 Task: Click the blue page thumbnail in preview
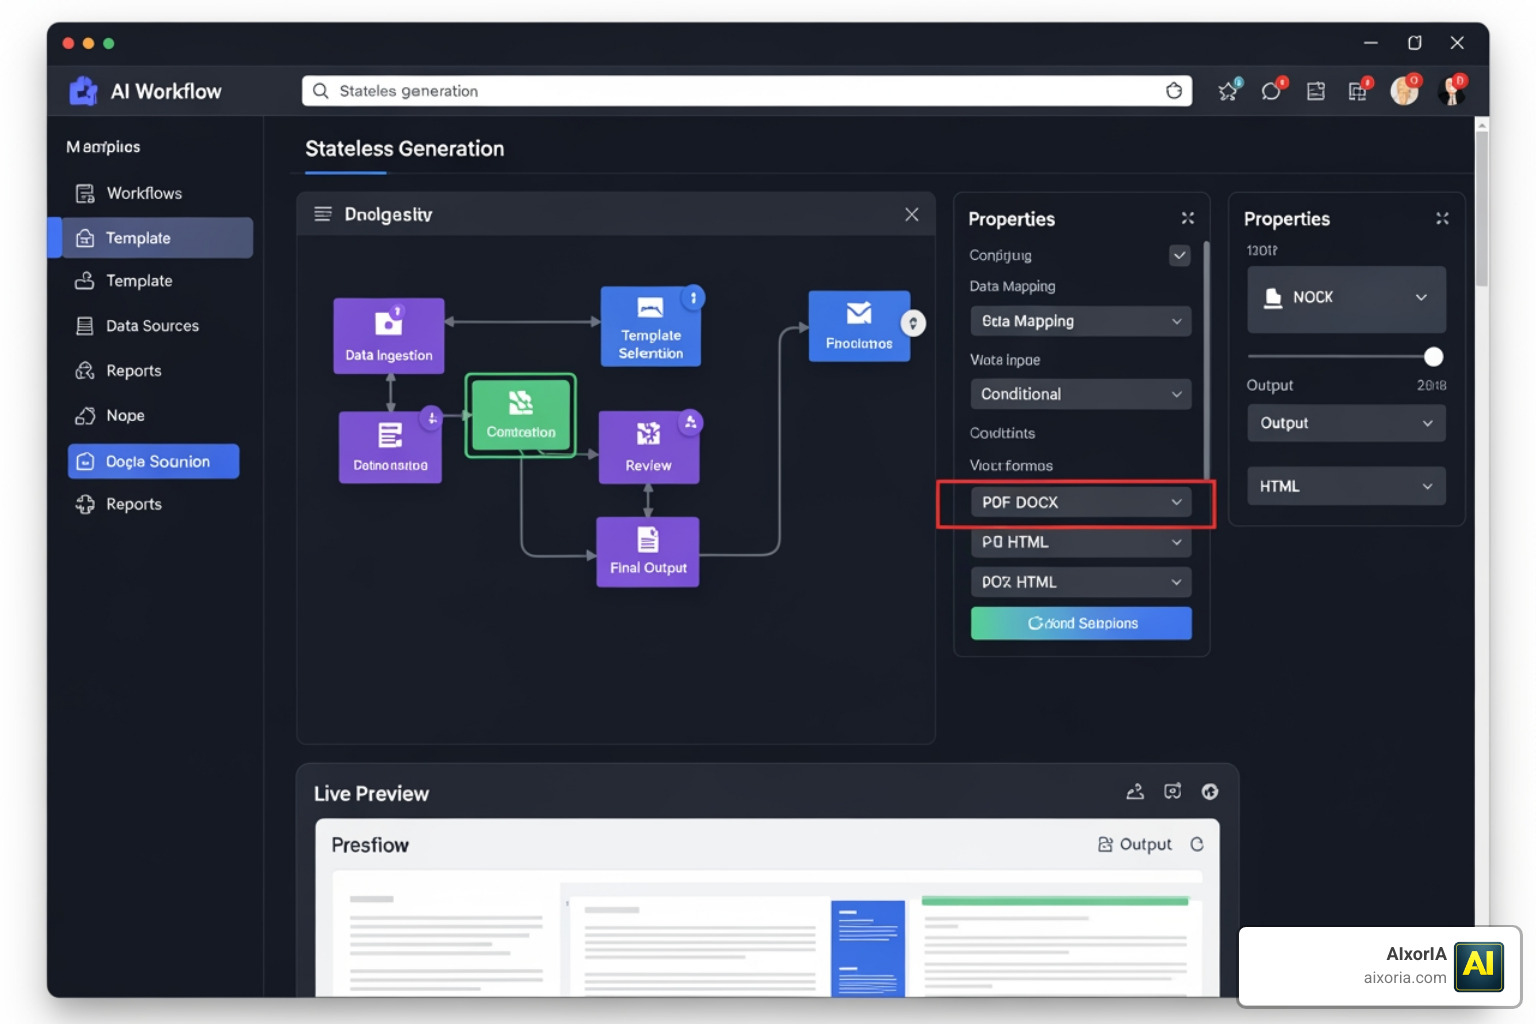(868, 948)
